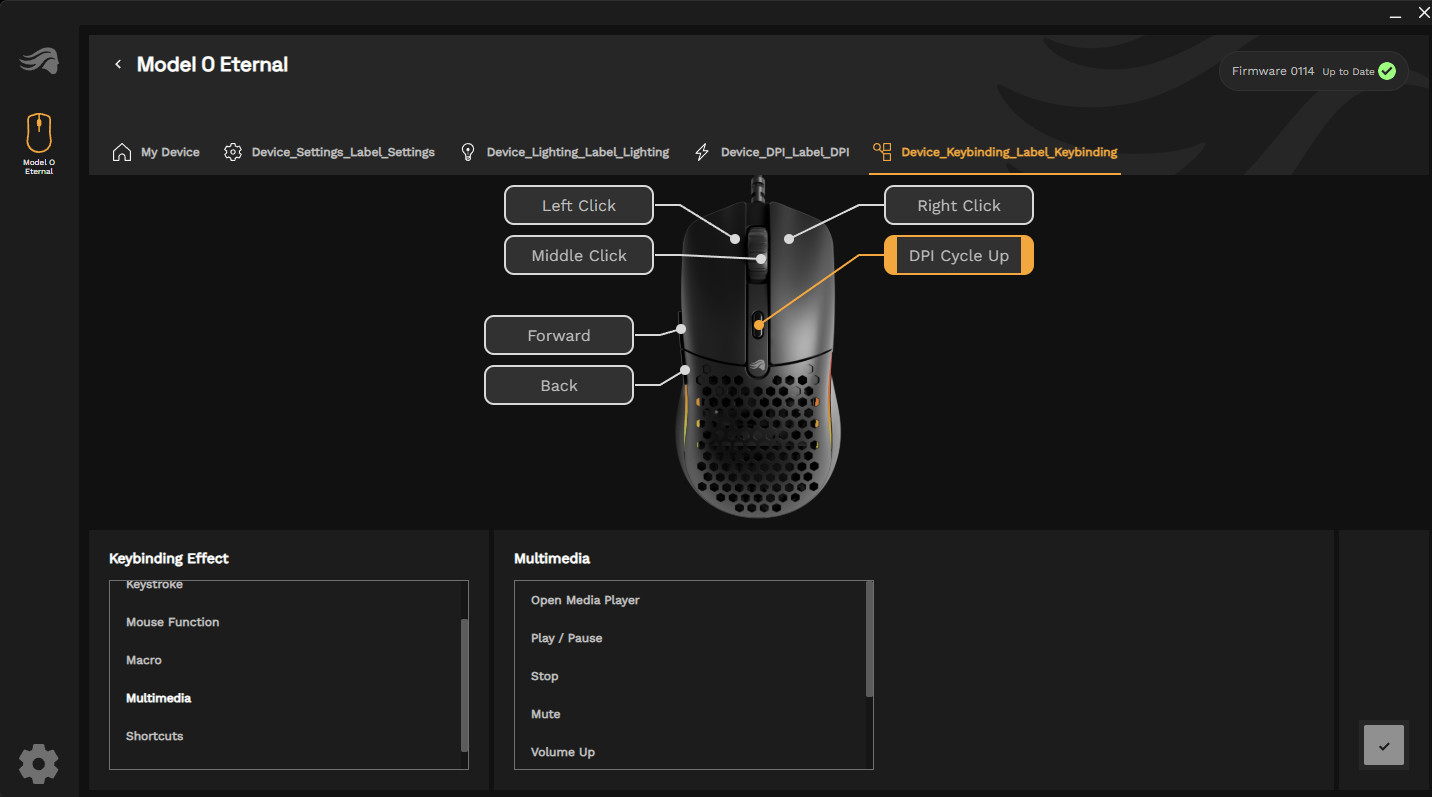Open the My Device home tab
The image size is (1432, 797).
(x=156, y=152)
